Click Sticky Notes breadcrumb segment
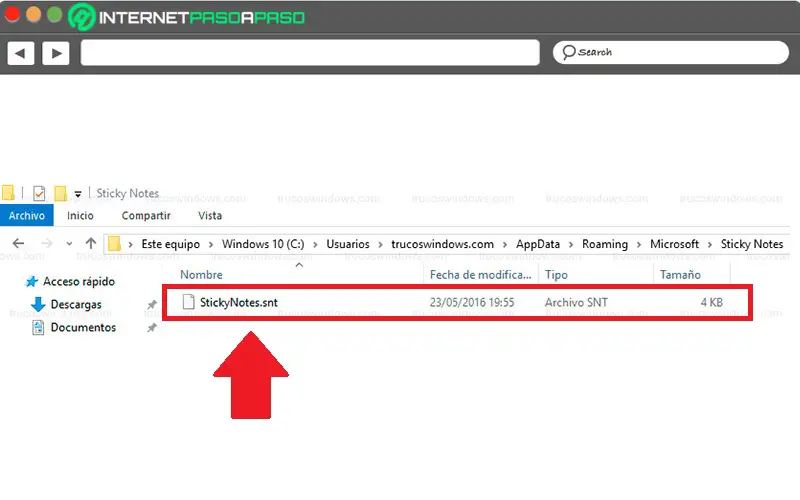 coord(752,244)
